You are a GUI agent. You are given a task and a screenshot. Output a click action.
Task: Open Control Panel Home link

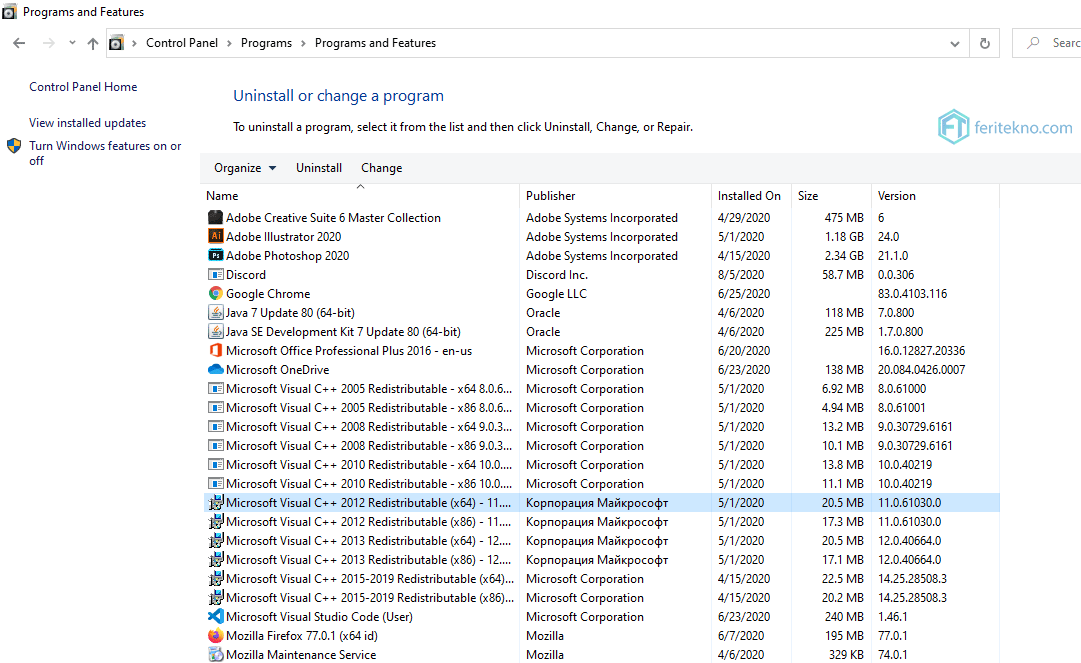(83, 87)
